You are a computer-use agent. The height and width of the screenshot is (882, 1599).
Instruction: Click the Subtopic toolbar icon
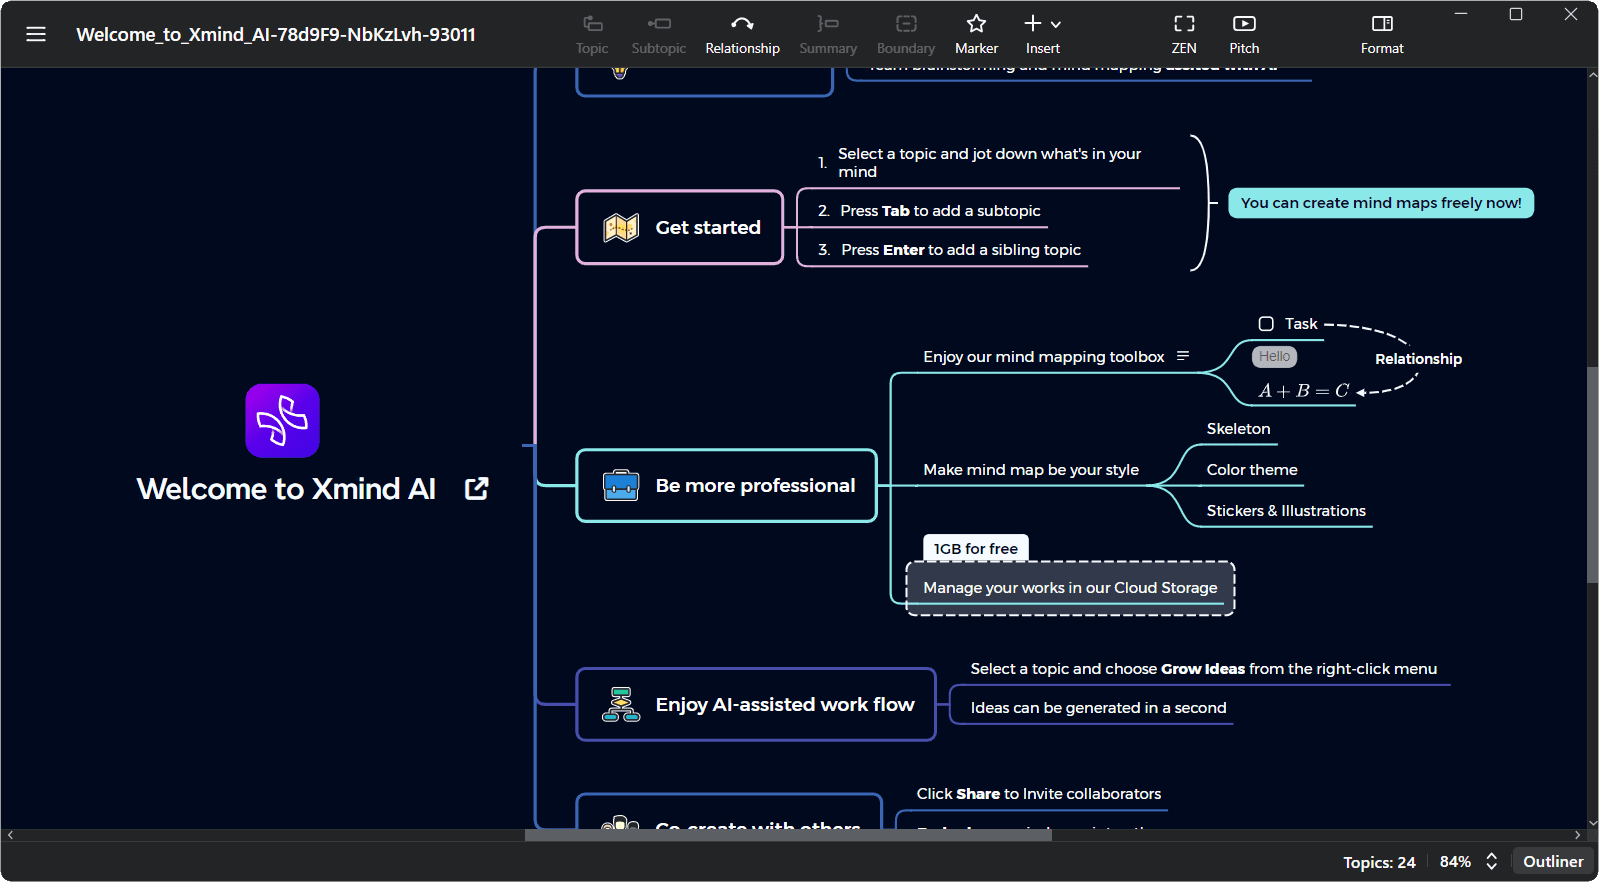[x=659, y=23]
